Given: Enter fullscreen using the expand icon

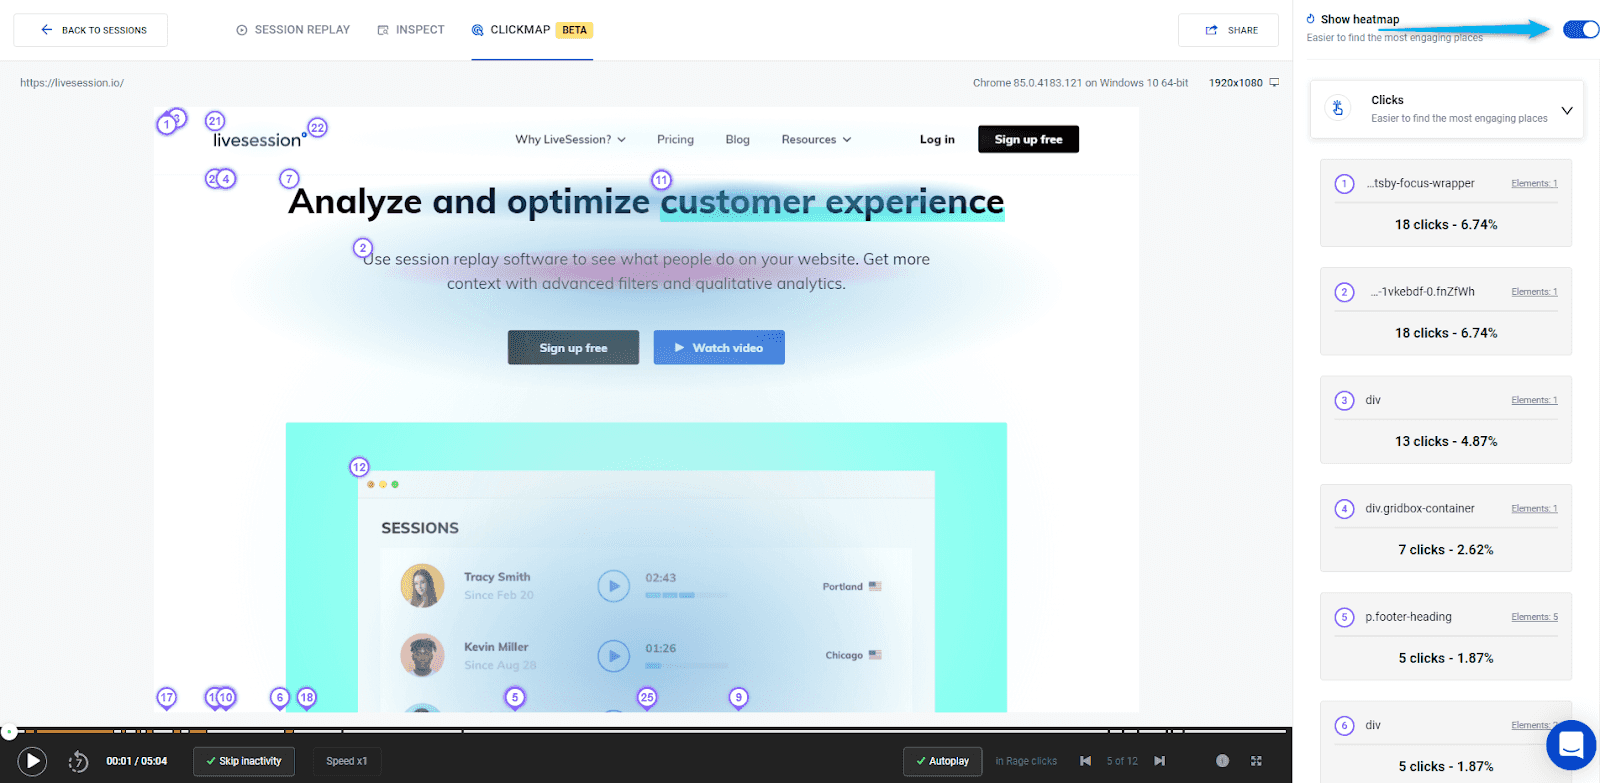Looking at the screenshot, I should coord(1256,761).
